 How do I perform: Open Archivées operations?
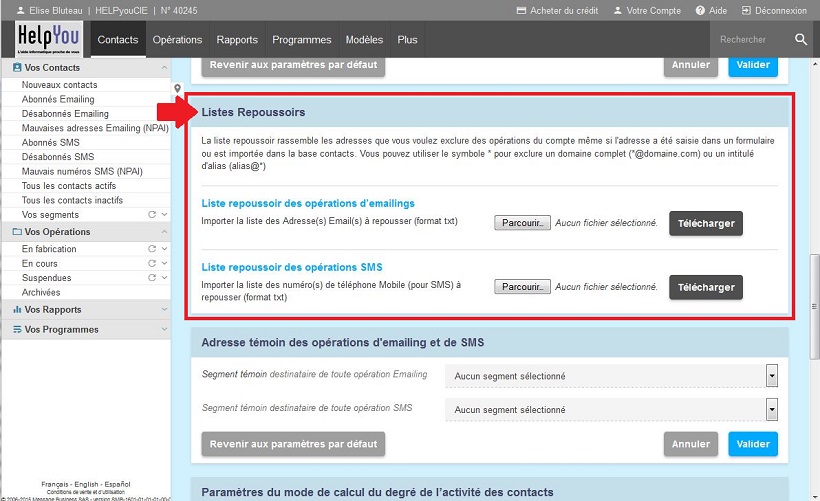point(41,292)
